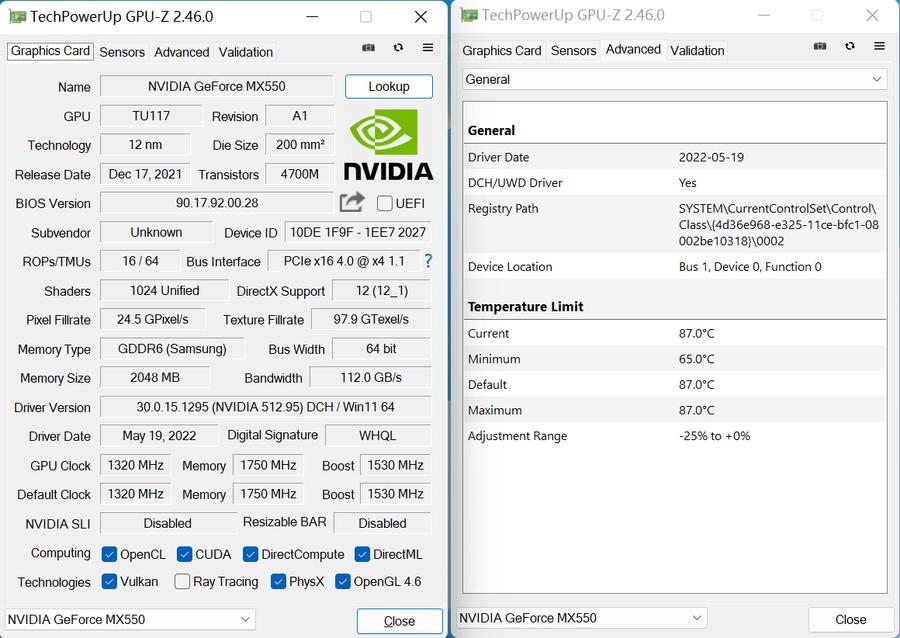Click the Close button in the left window

click(399, 621)
